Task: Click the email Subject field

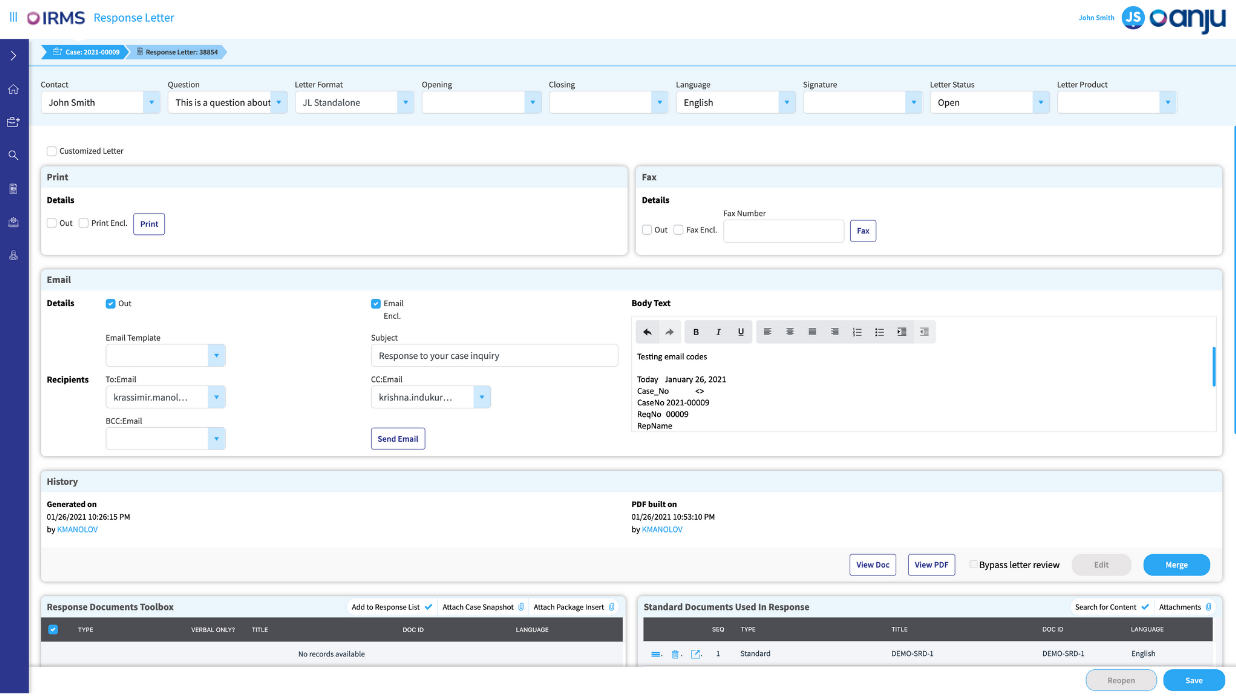Action: (495, 356)
